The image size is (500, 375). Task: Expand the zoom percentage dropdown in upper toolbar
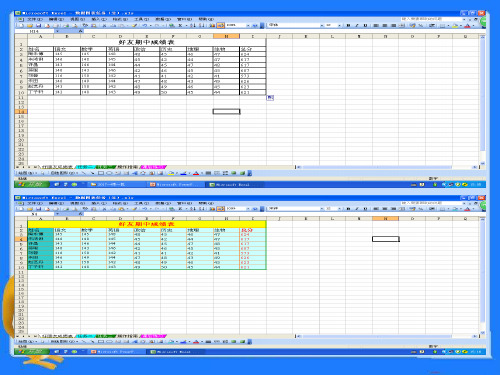point(248,25)
